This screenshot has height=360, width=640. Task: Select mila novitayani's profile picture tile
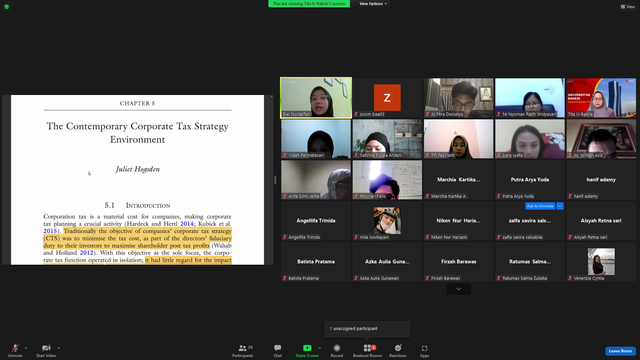tap(387, 221)
